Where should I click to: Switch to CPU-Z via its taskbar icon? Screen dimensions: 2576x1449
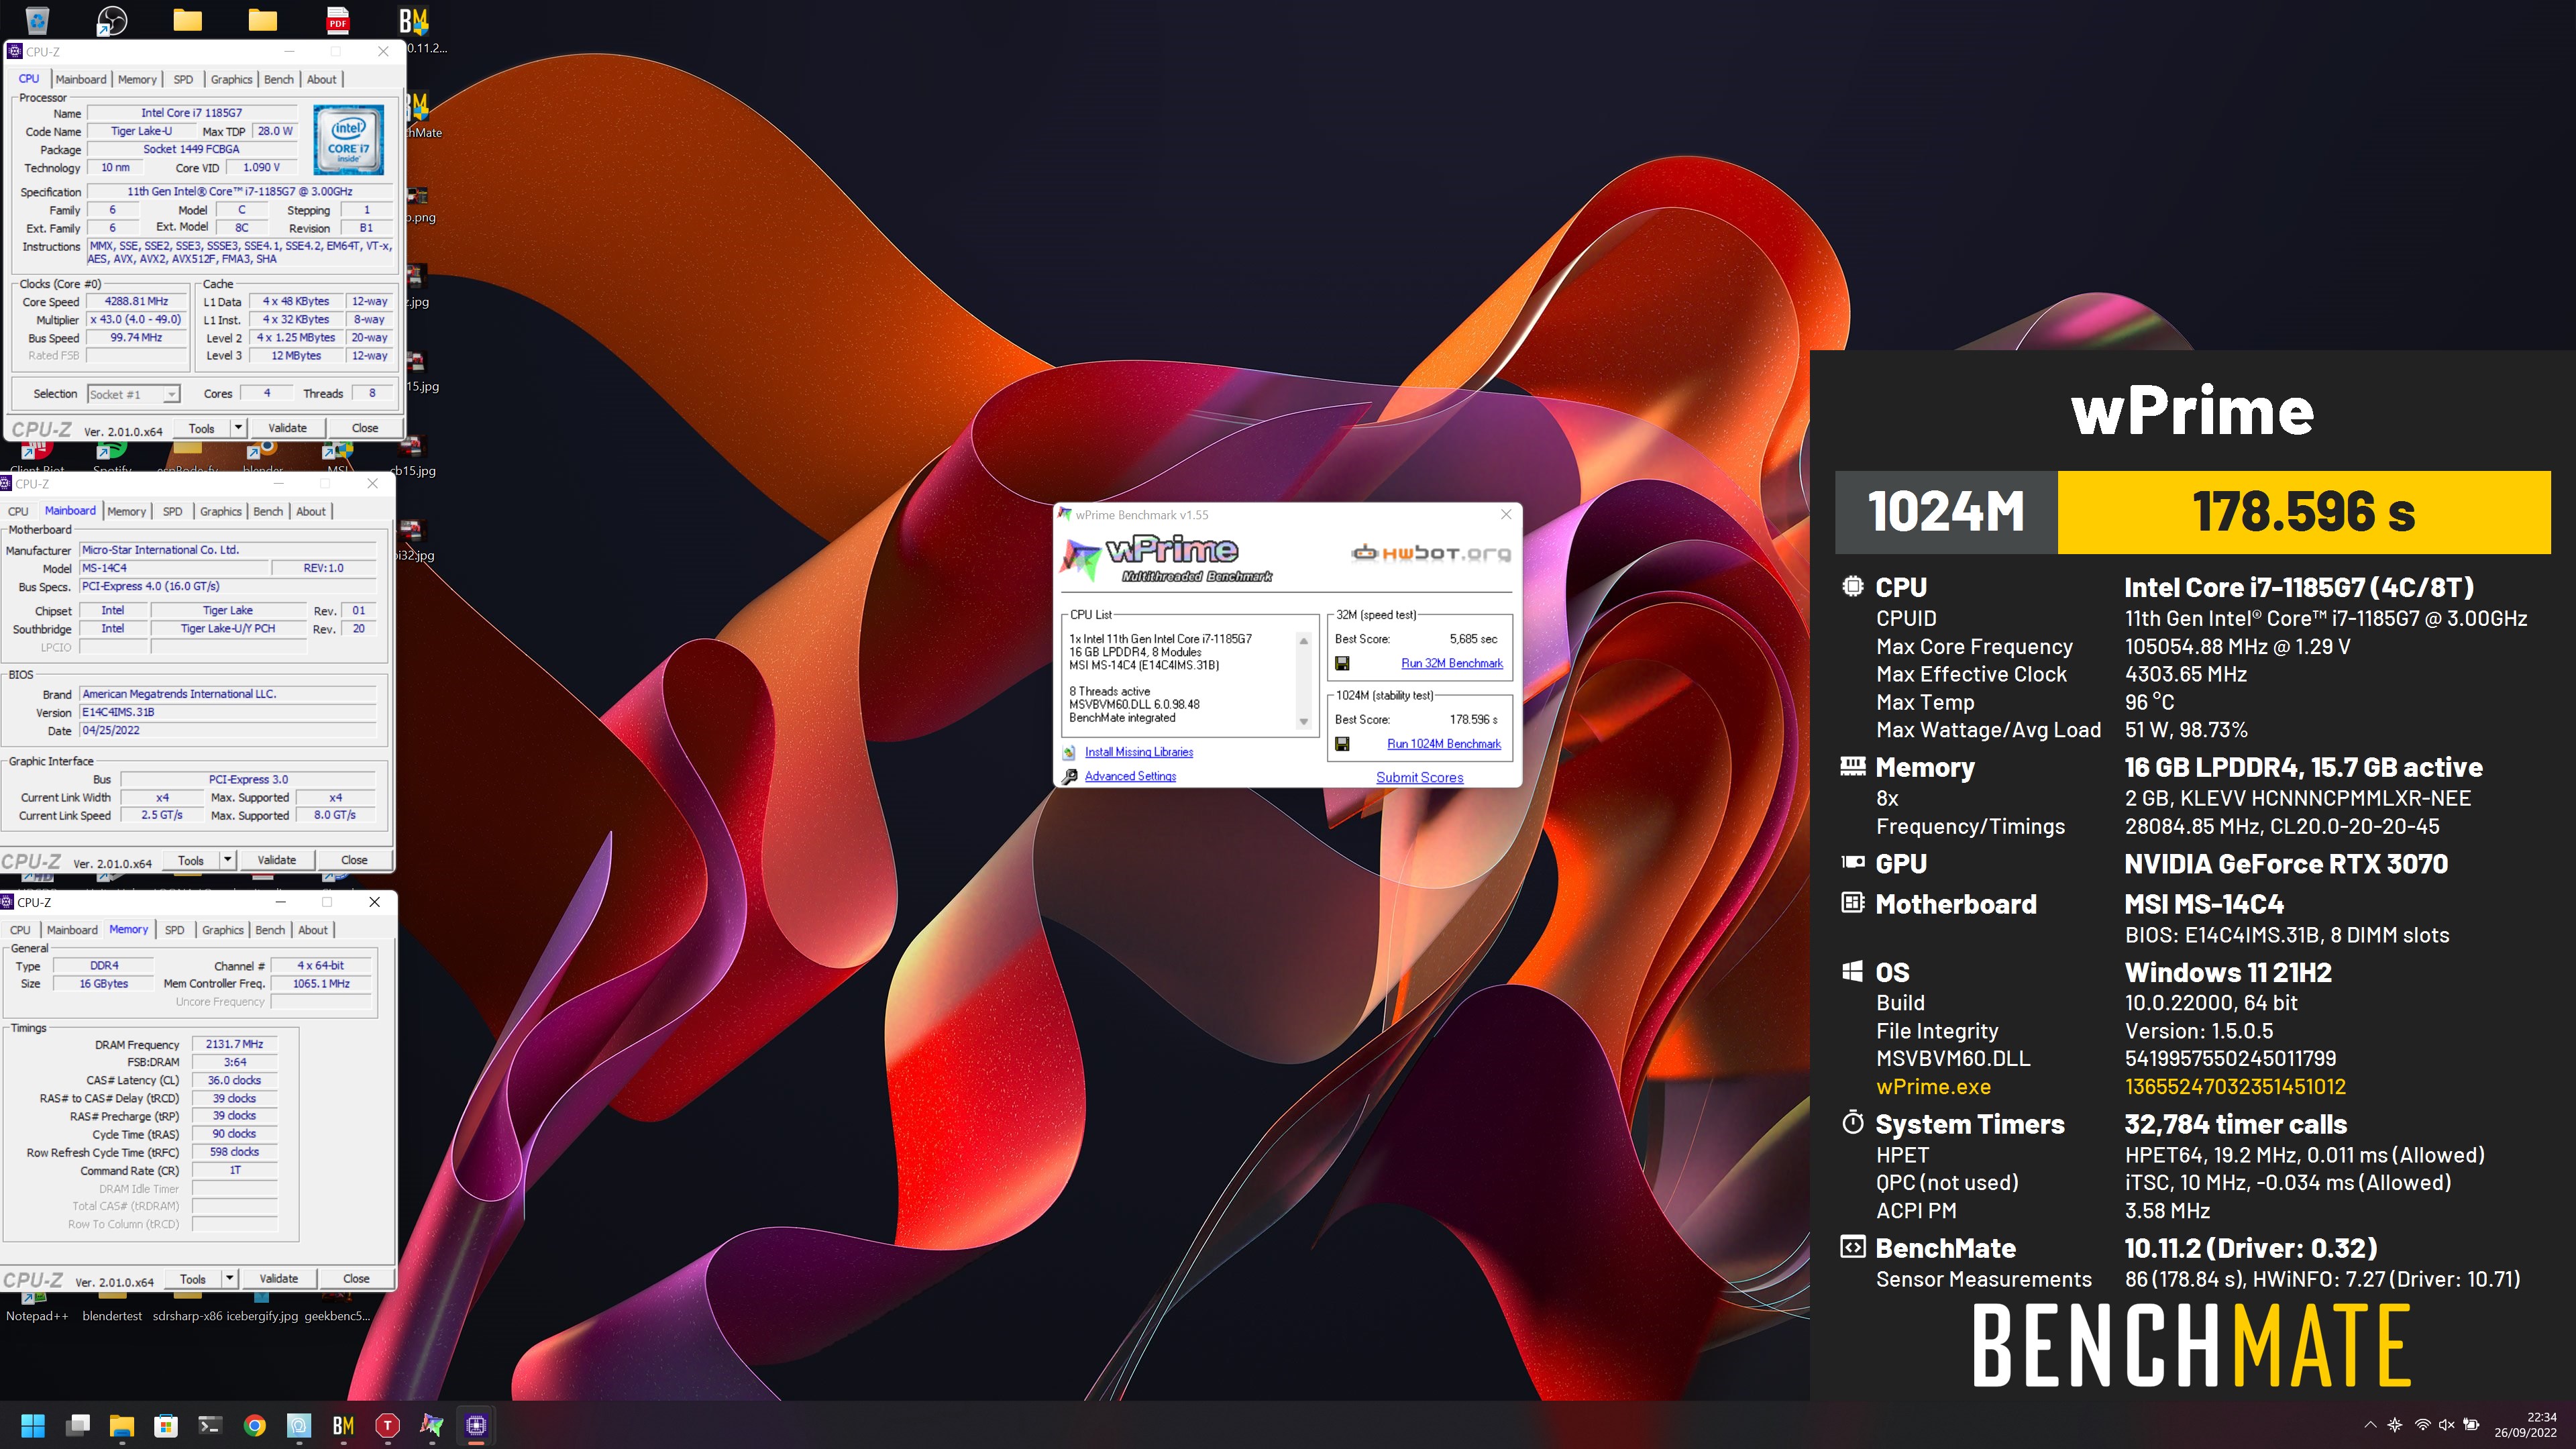476,1425
